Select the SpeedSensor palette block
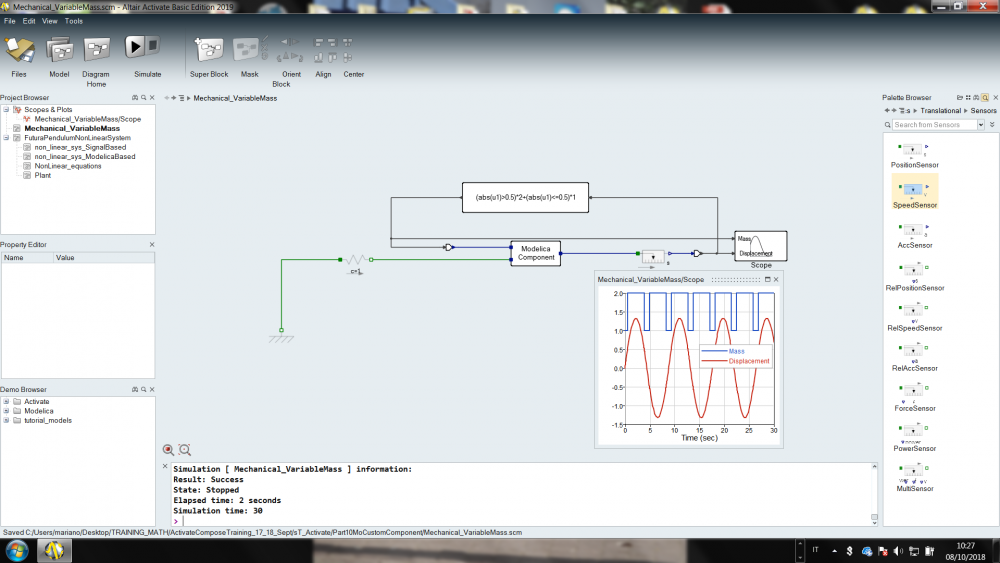This screenshot has width=1000, height=563. [915, 193]
